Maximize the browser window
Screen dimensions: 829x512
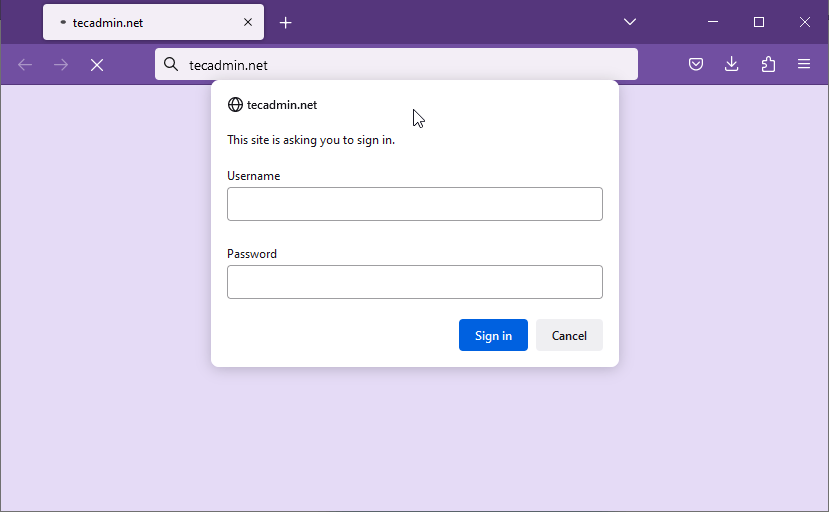pyautogui.click(x=759, y=22)
